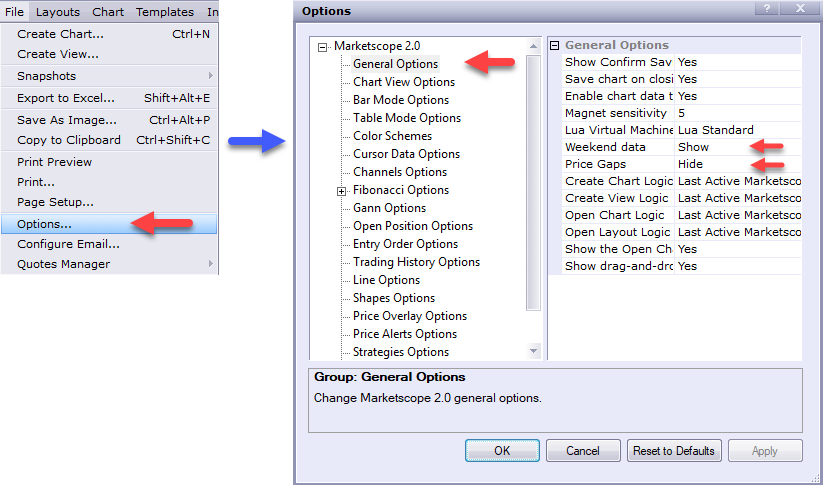This screenshot has height=485, width=823.
Task: Click the Create View Logic value
Action: (738, 198)
